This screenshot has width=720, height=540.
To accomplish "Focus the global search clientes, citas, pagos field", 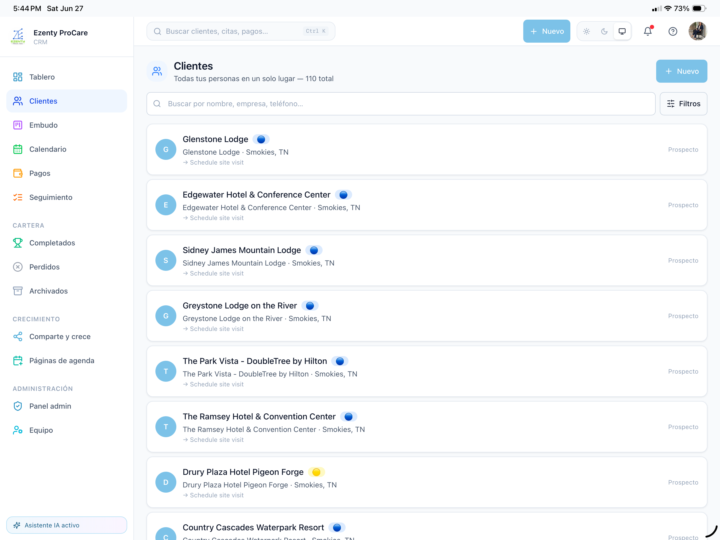I will [x=241, y=31].
